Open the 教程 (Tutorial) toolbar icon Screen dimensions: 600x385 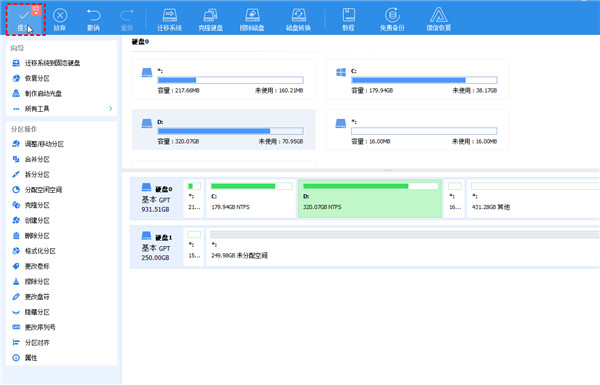(x=348, y=19)
